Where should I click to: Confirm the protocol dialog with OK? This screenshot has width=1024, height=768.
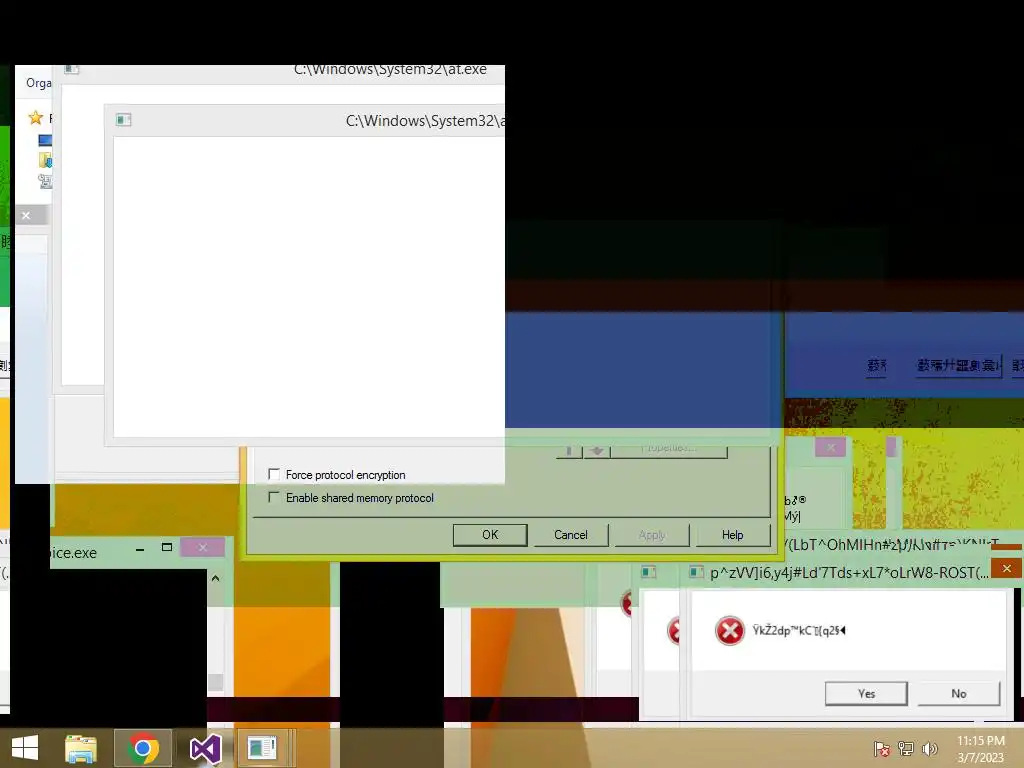tap(490, 535)
